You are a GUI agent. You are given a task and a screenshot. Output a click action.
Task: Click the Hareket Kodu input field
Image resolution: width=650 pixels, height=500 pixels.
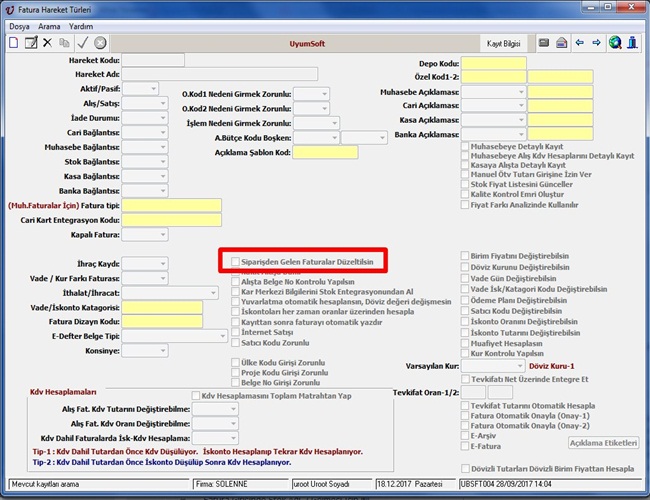point(153,60)
